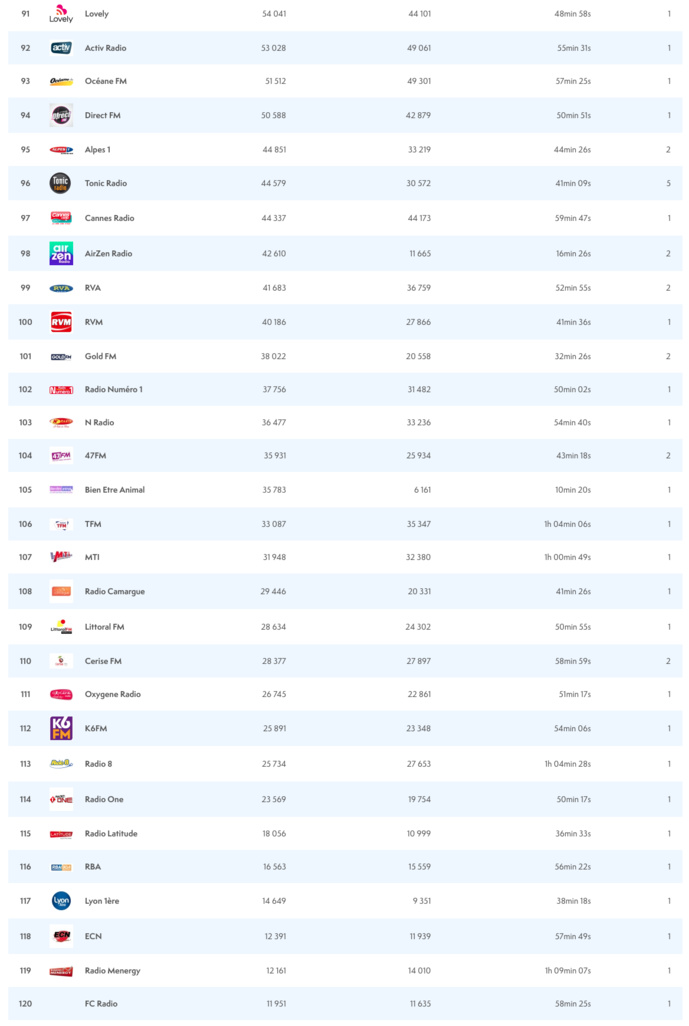This screenshot has width=689, height=1026.
Task: Select rank 100 row number
Action: click(x=26, y=322)
